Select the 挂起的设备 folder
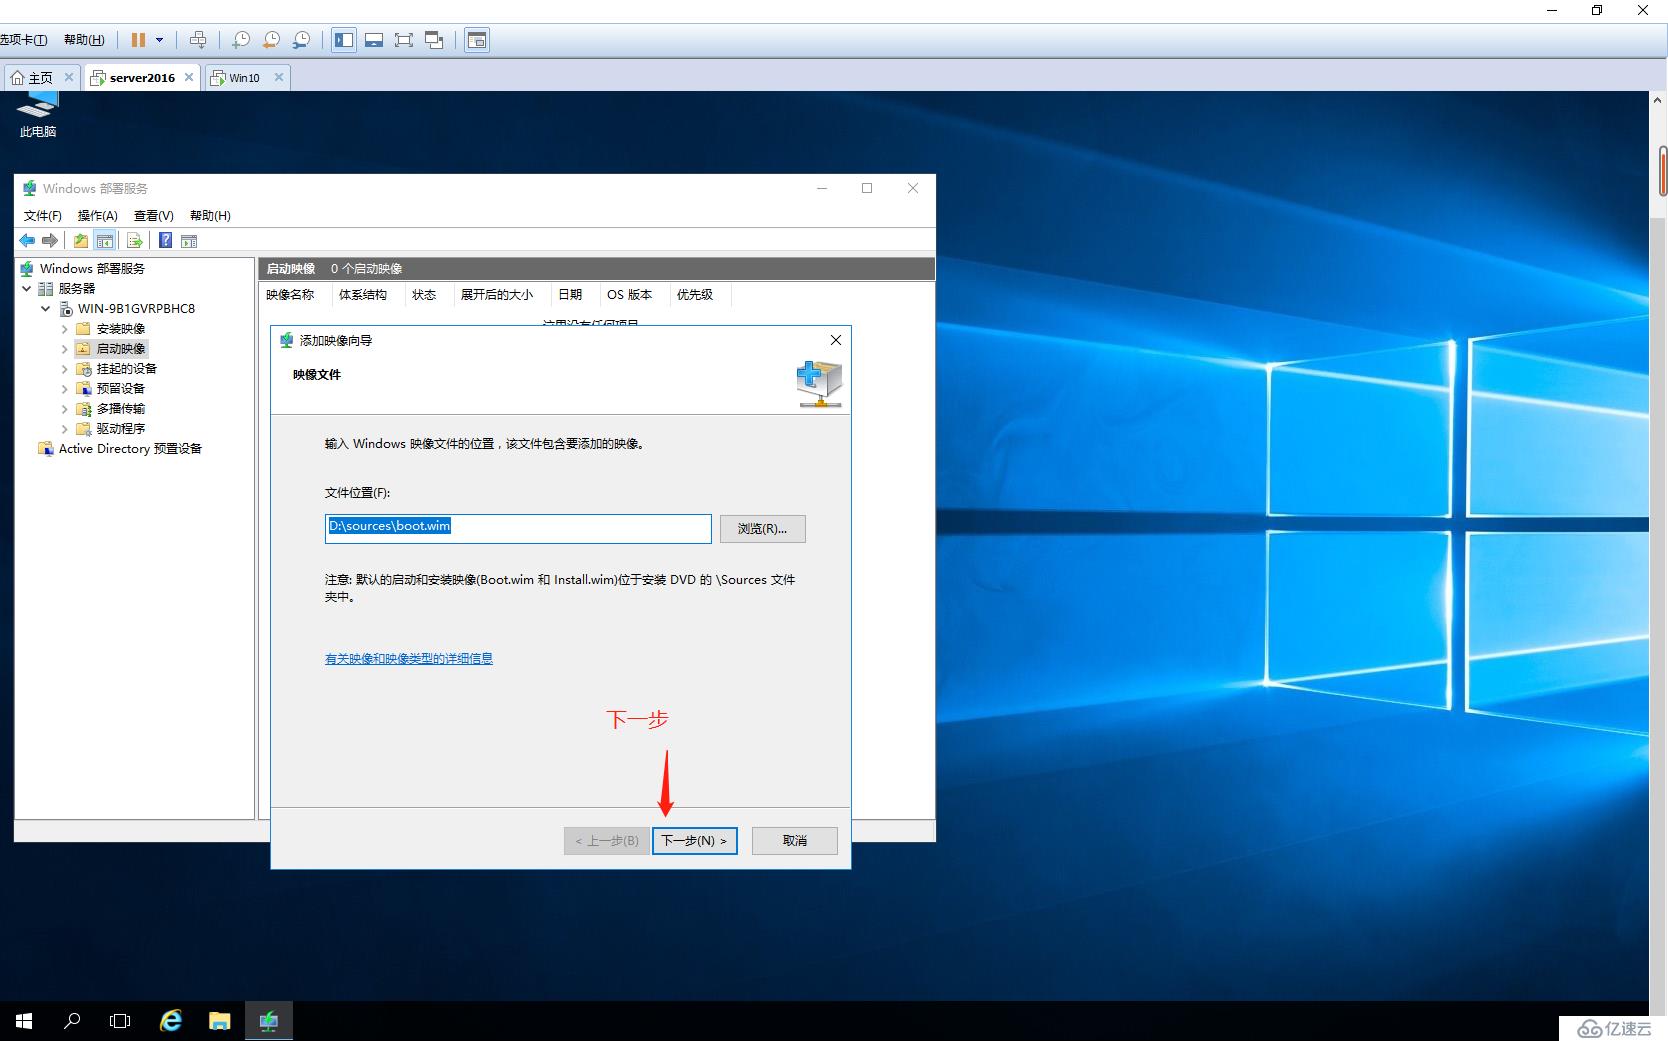This screenshot has height=1041, width=1668. 126,368
